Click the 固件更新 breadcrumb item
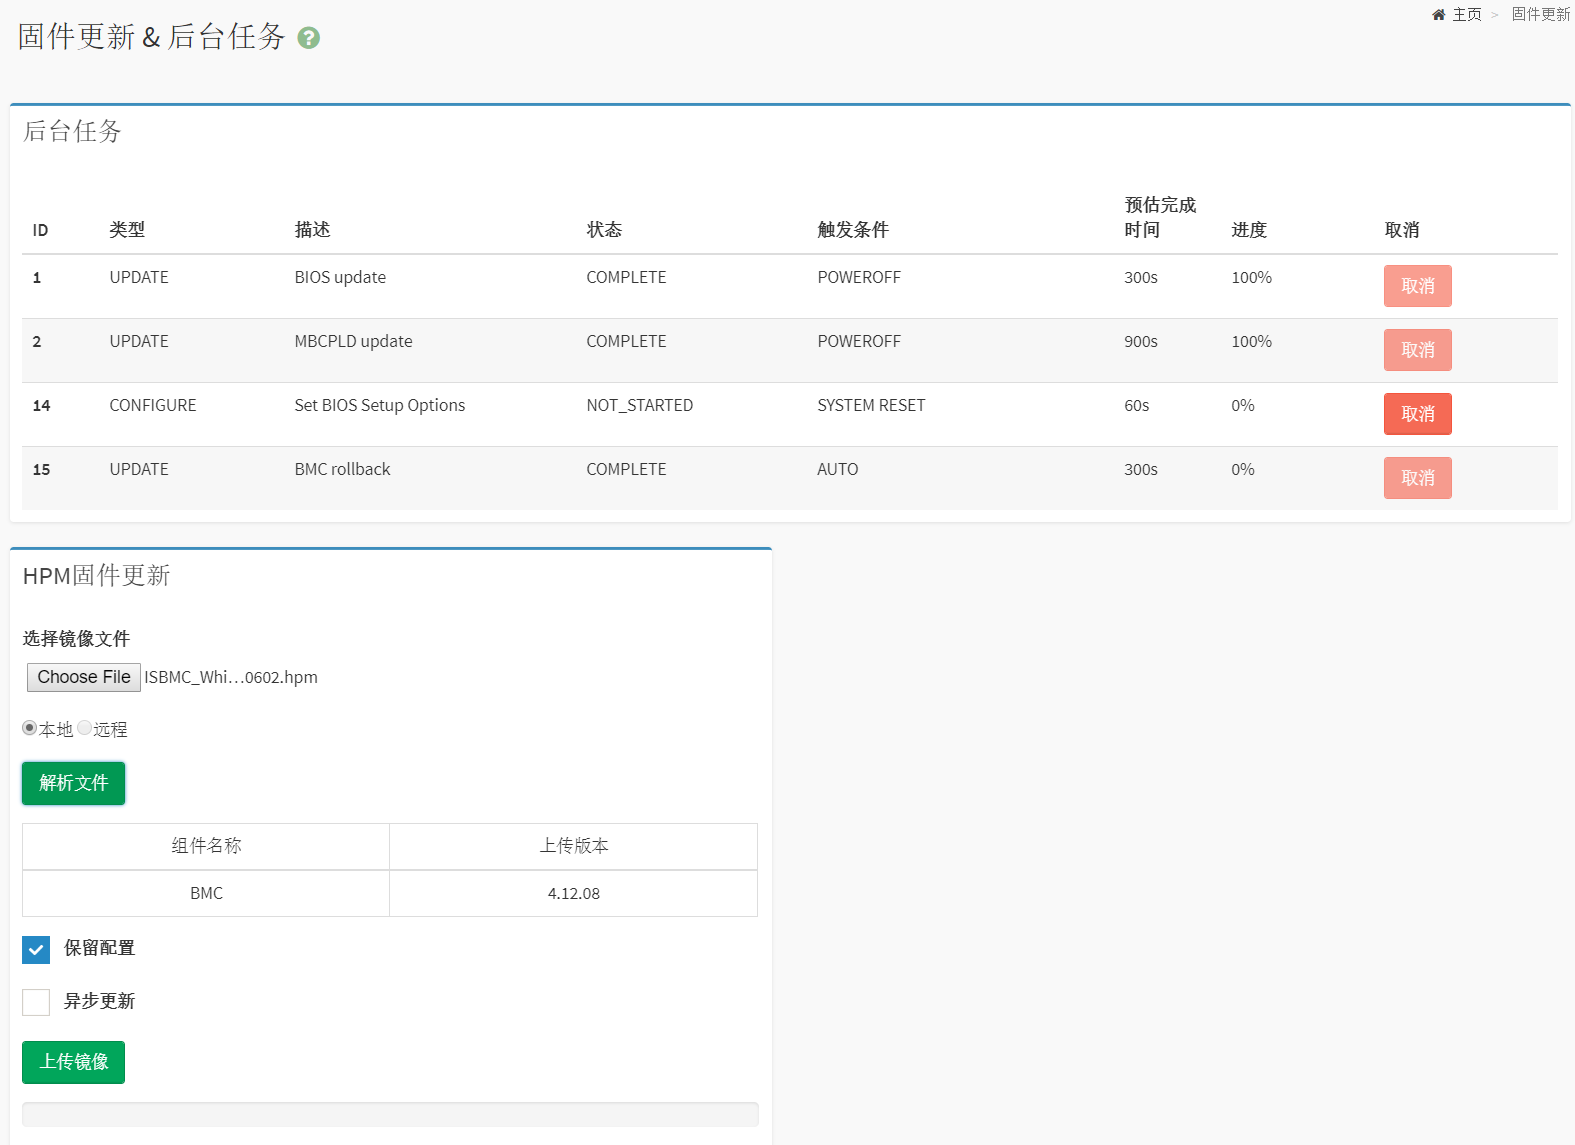 pyautogui.click(x=1540, y=15)
